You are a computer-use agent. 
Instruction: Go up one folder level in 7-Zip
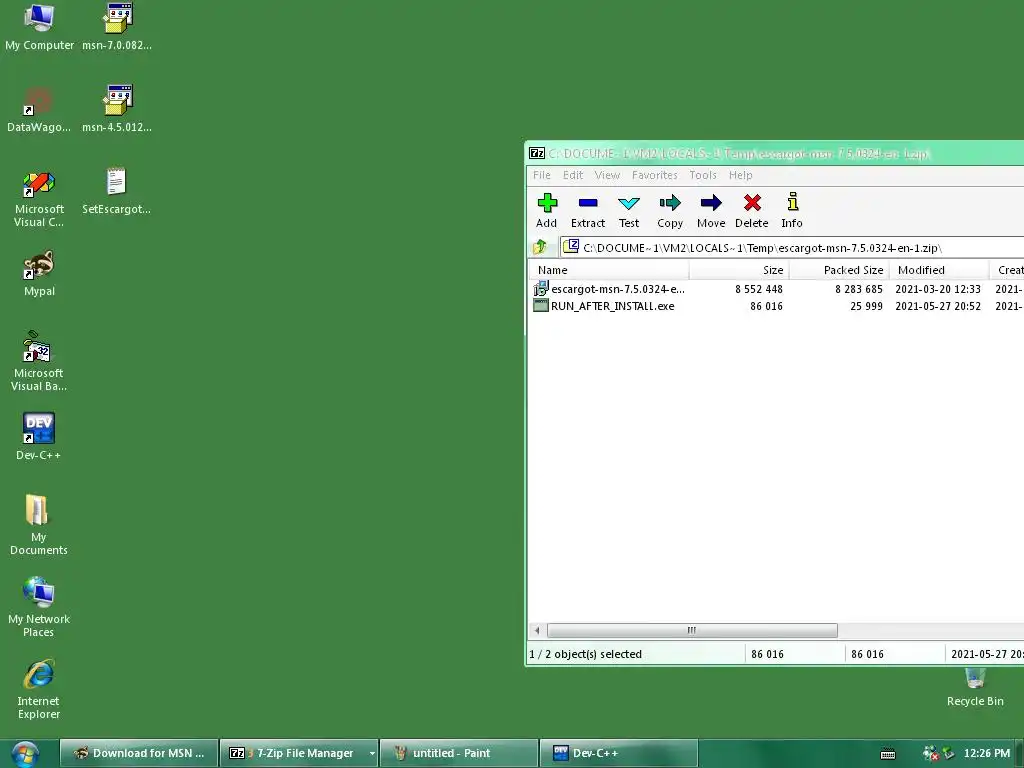(540, 248)
